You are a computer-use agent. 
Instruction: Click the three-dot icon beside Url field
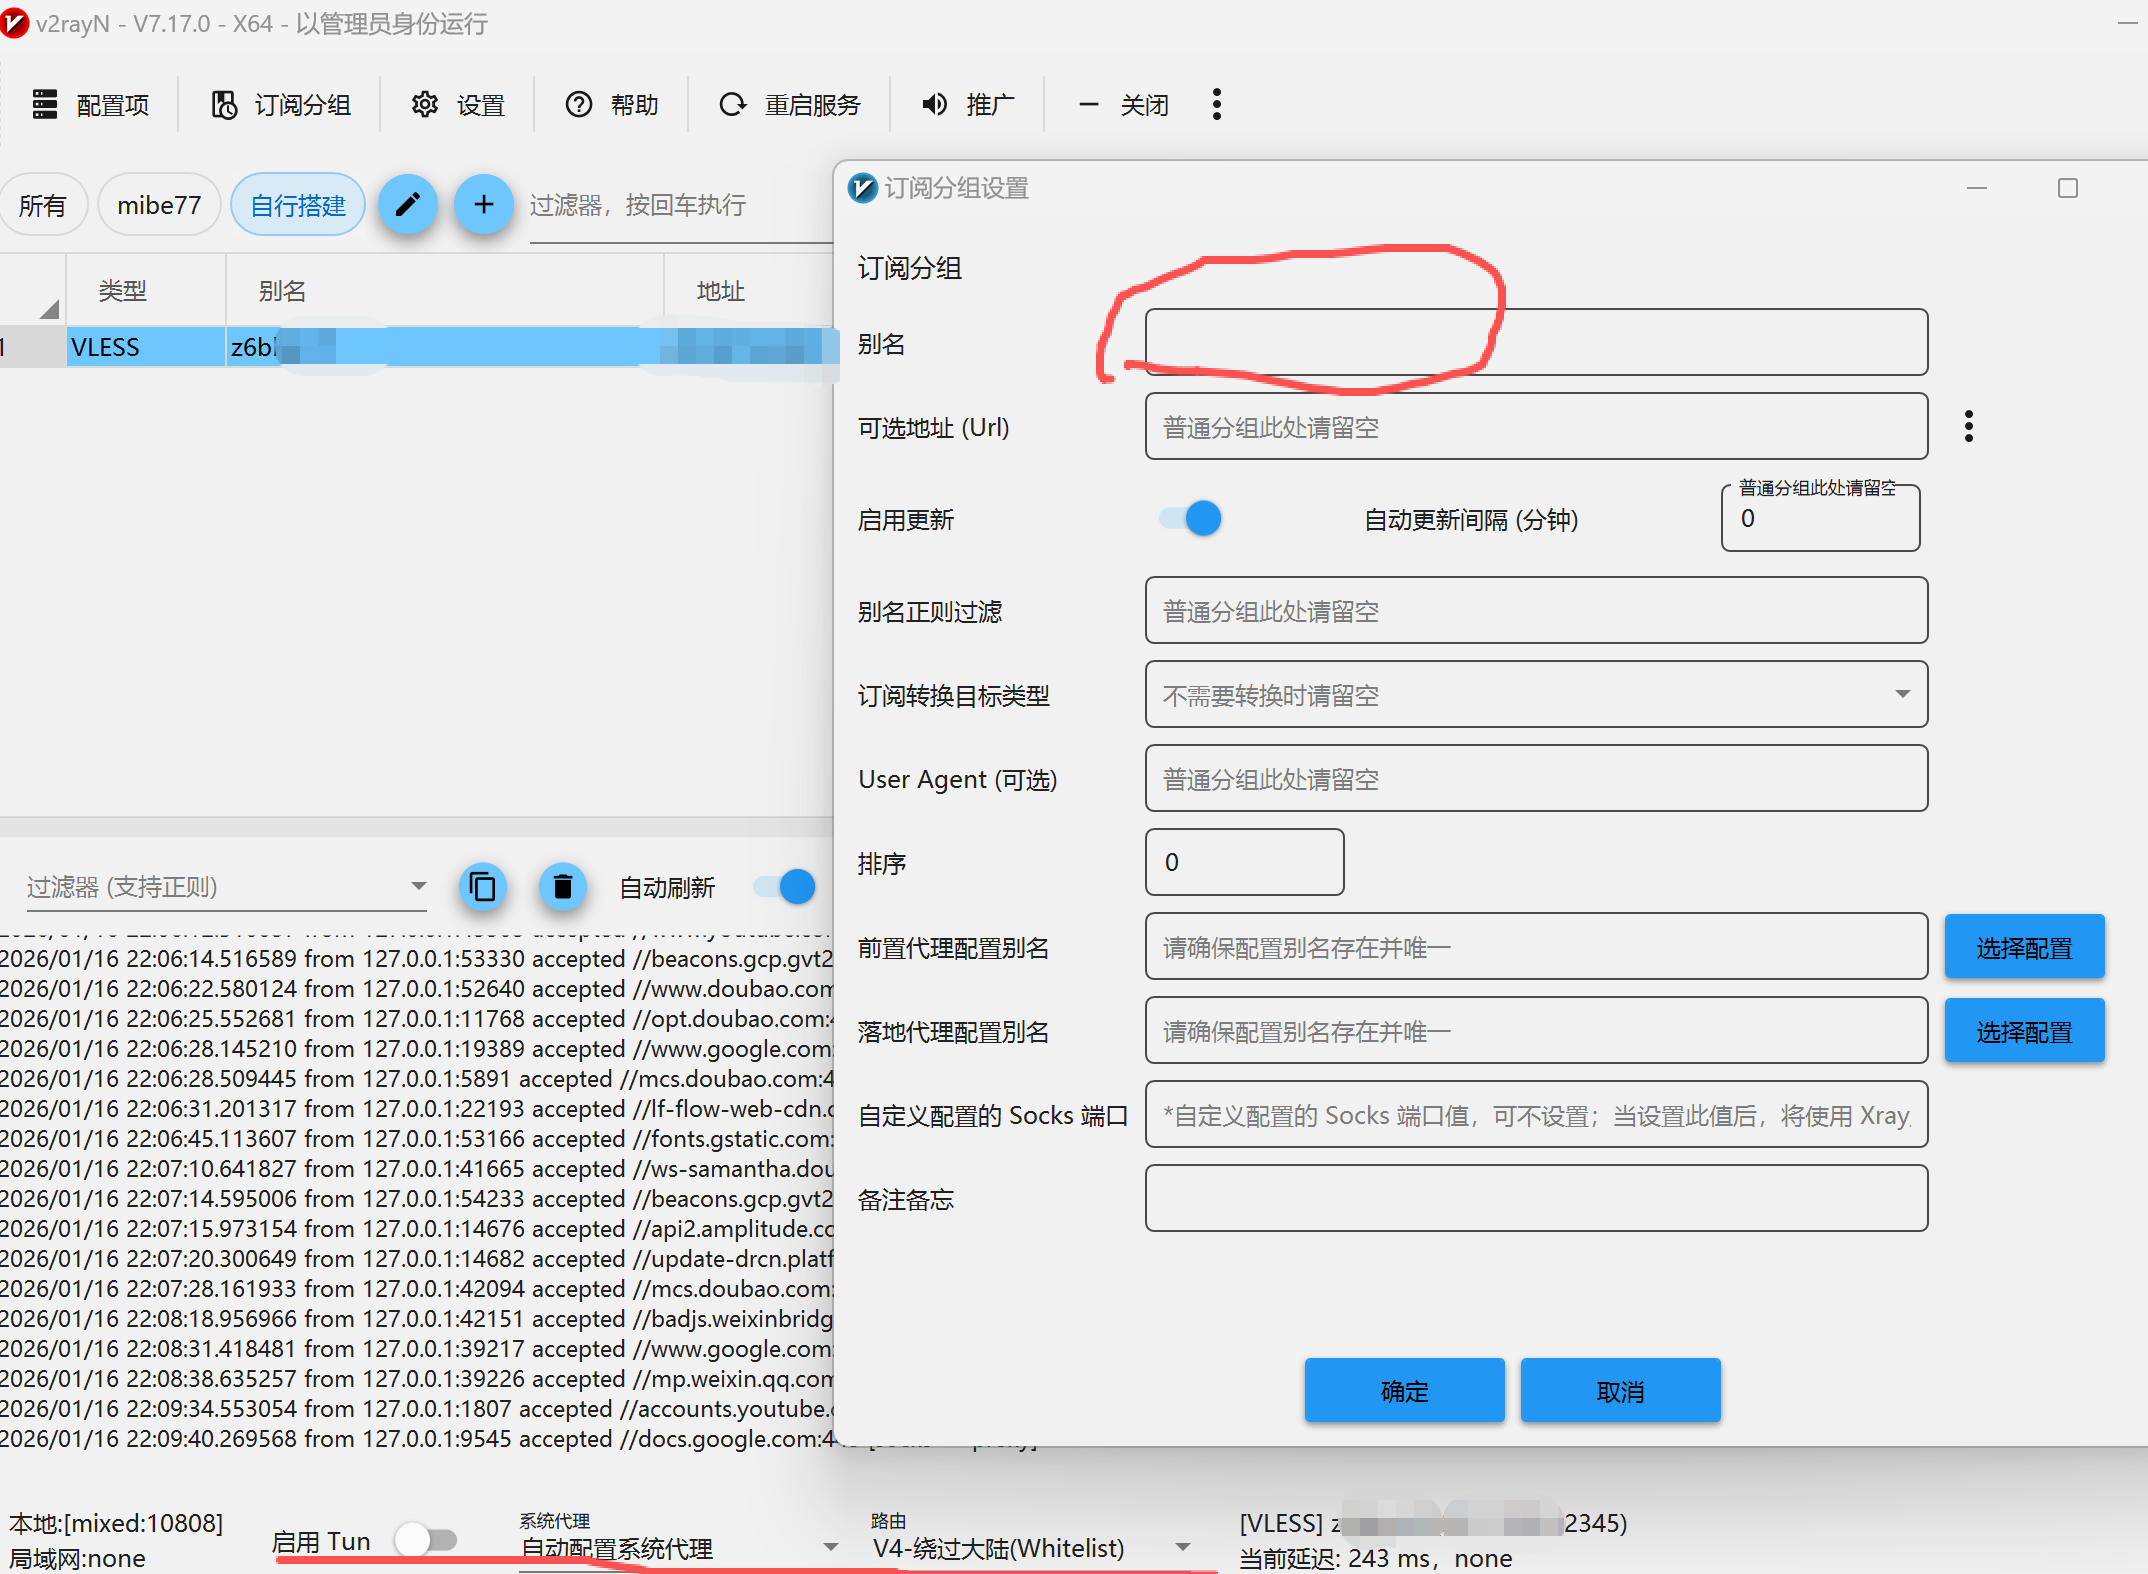[x=1968, y=427]
